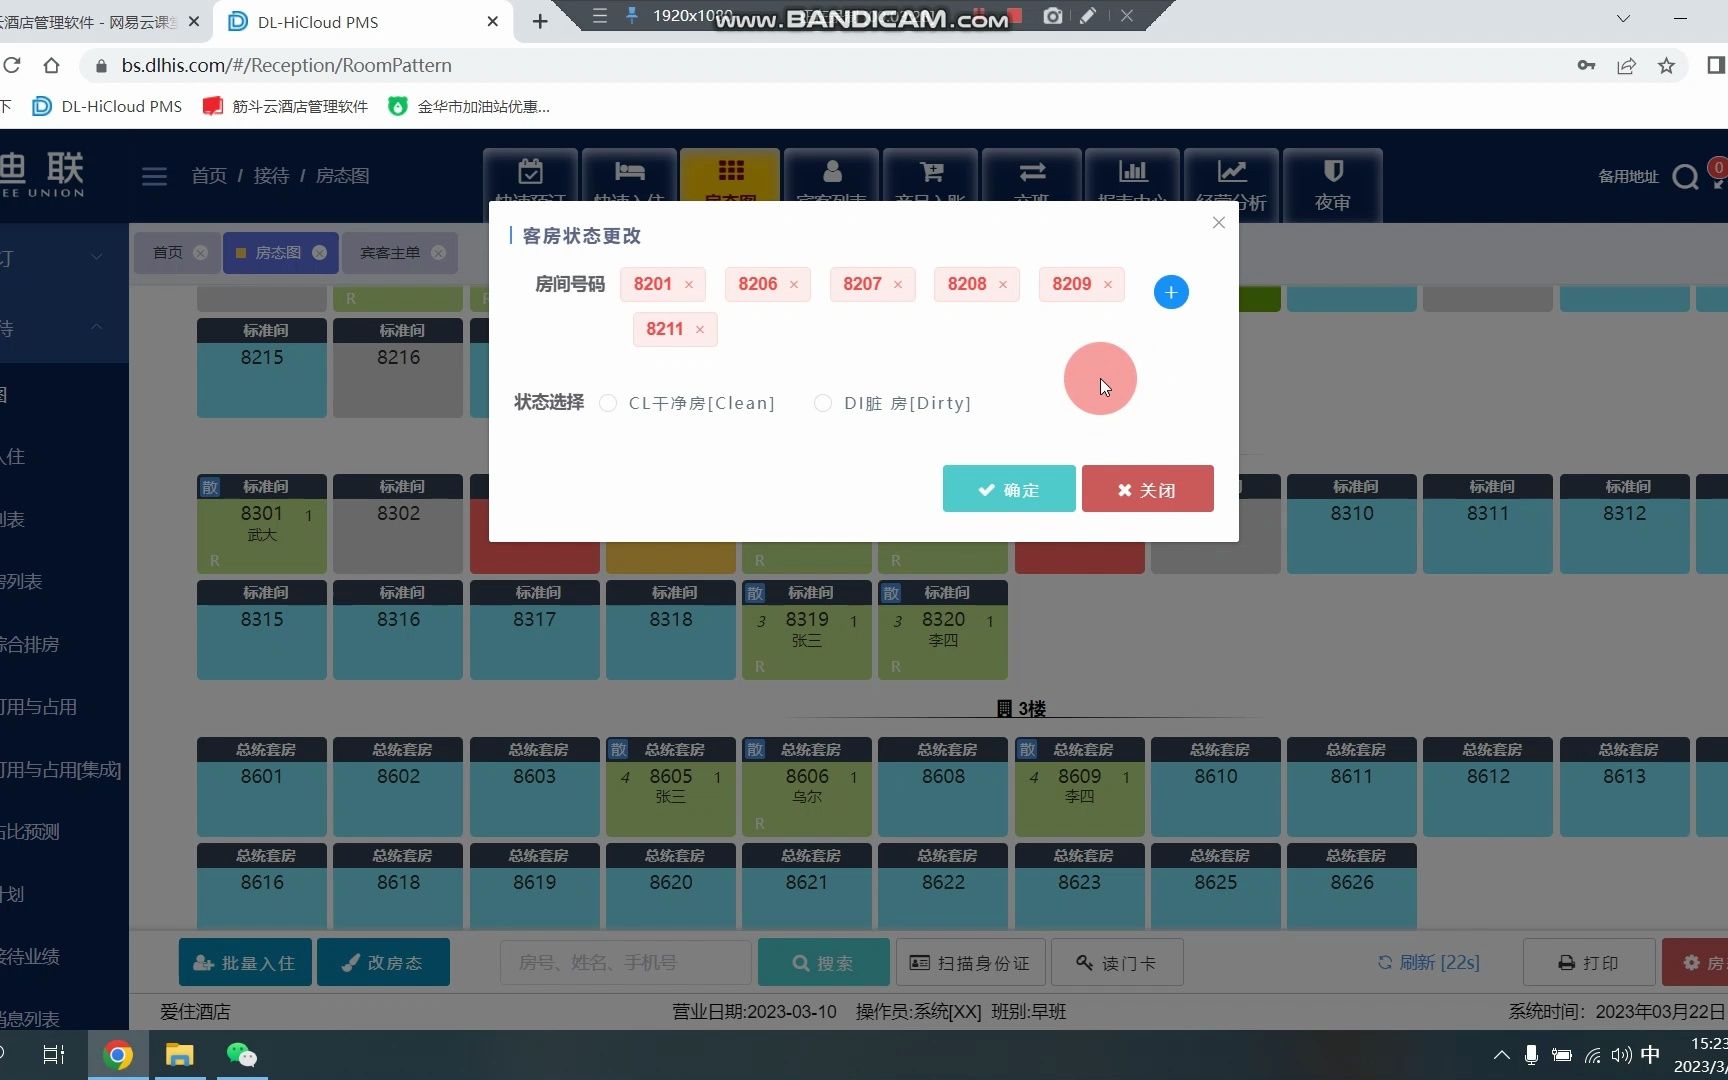Click the 批量入住 button

[245, 962]
